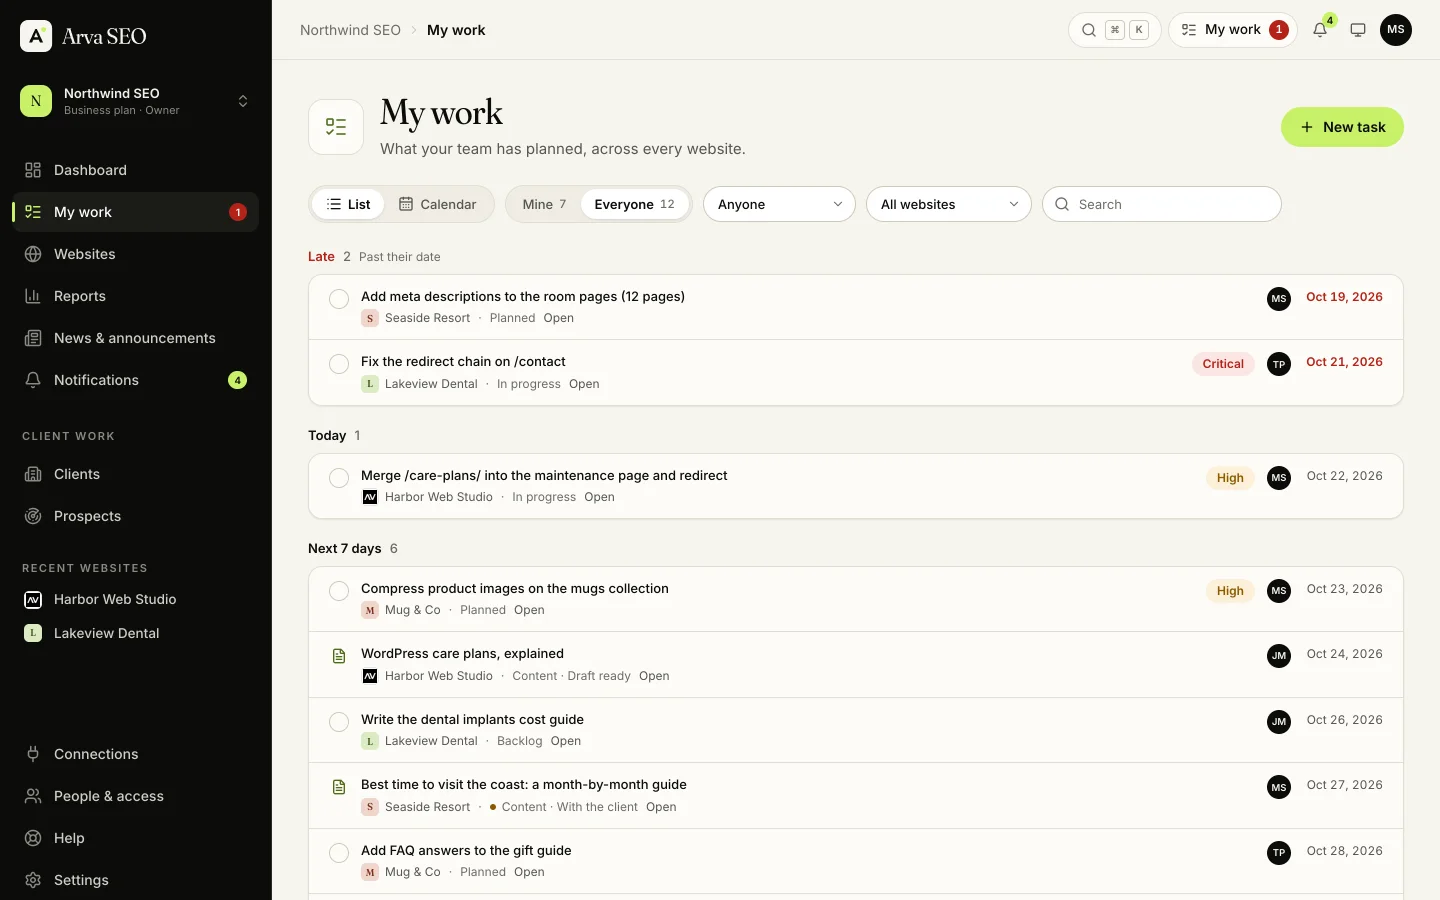Select the Everyone tasks filter
Viewport: 1440px width, 900px height.
(x=634, y=204)
